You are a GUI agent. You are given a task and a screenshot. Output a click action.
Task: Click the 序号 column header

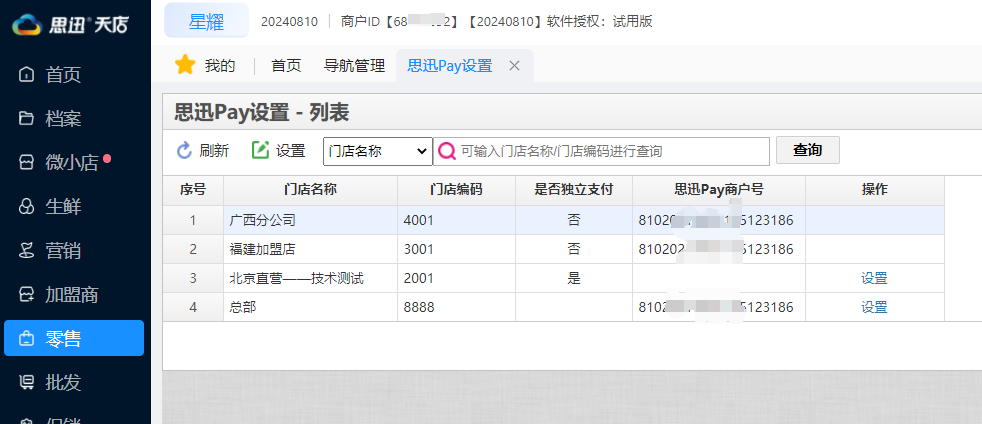point(193,190)
